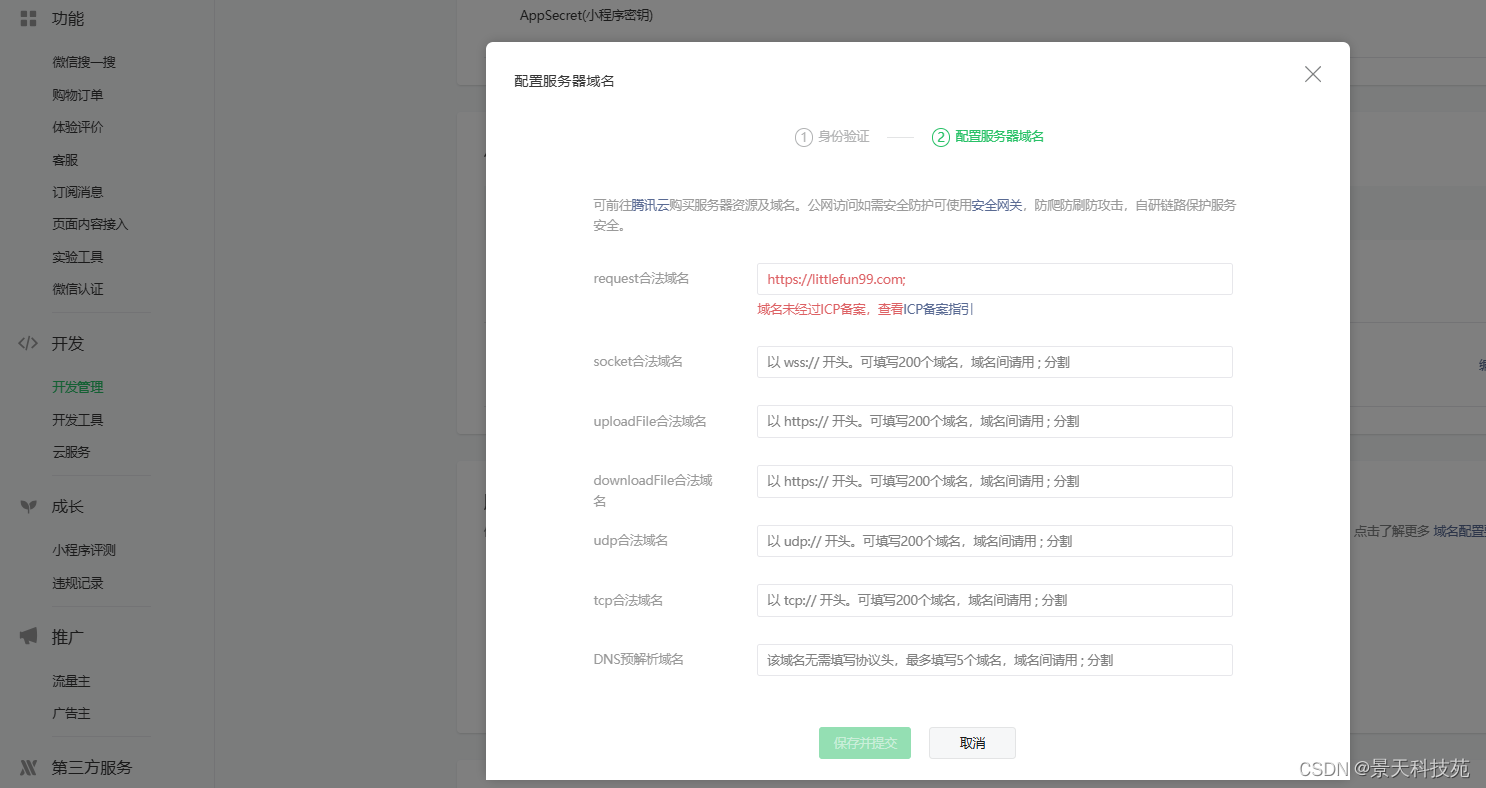Viewport: 1486px width, 788px height.
Task: Click the 配置服务器域名 step 2 indicator
Action: coord(988,137)
